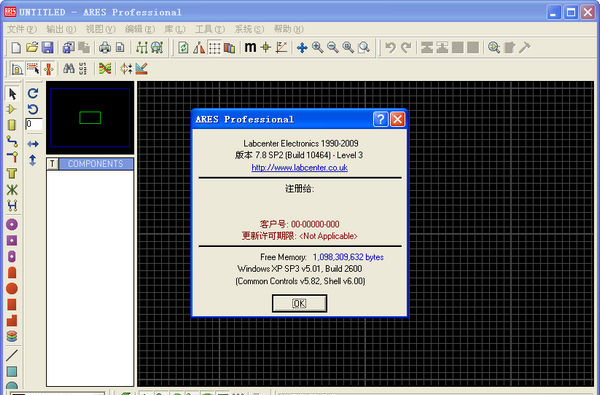Image resolution: width=600 pixels, height=395 pixels.
Task: Click the dialog's question mark help button
Action: pos(380,119)
